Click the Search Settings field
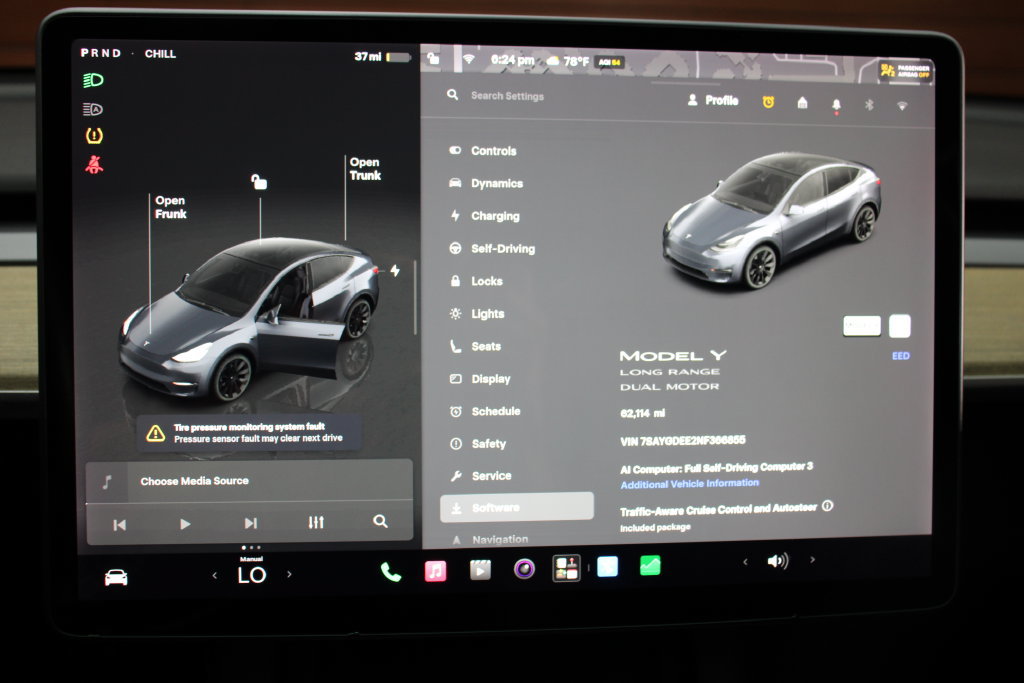This screenshot has width=1024, height=683. 506,96
